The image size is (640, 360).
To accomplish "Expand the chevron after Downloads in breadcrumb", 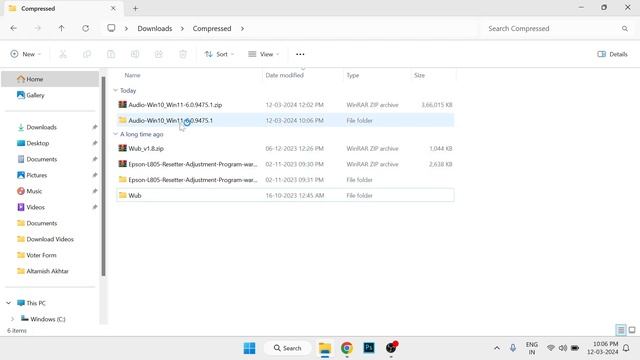I will [x=182, y=29].
